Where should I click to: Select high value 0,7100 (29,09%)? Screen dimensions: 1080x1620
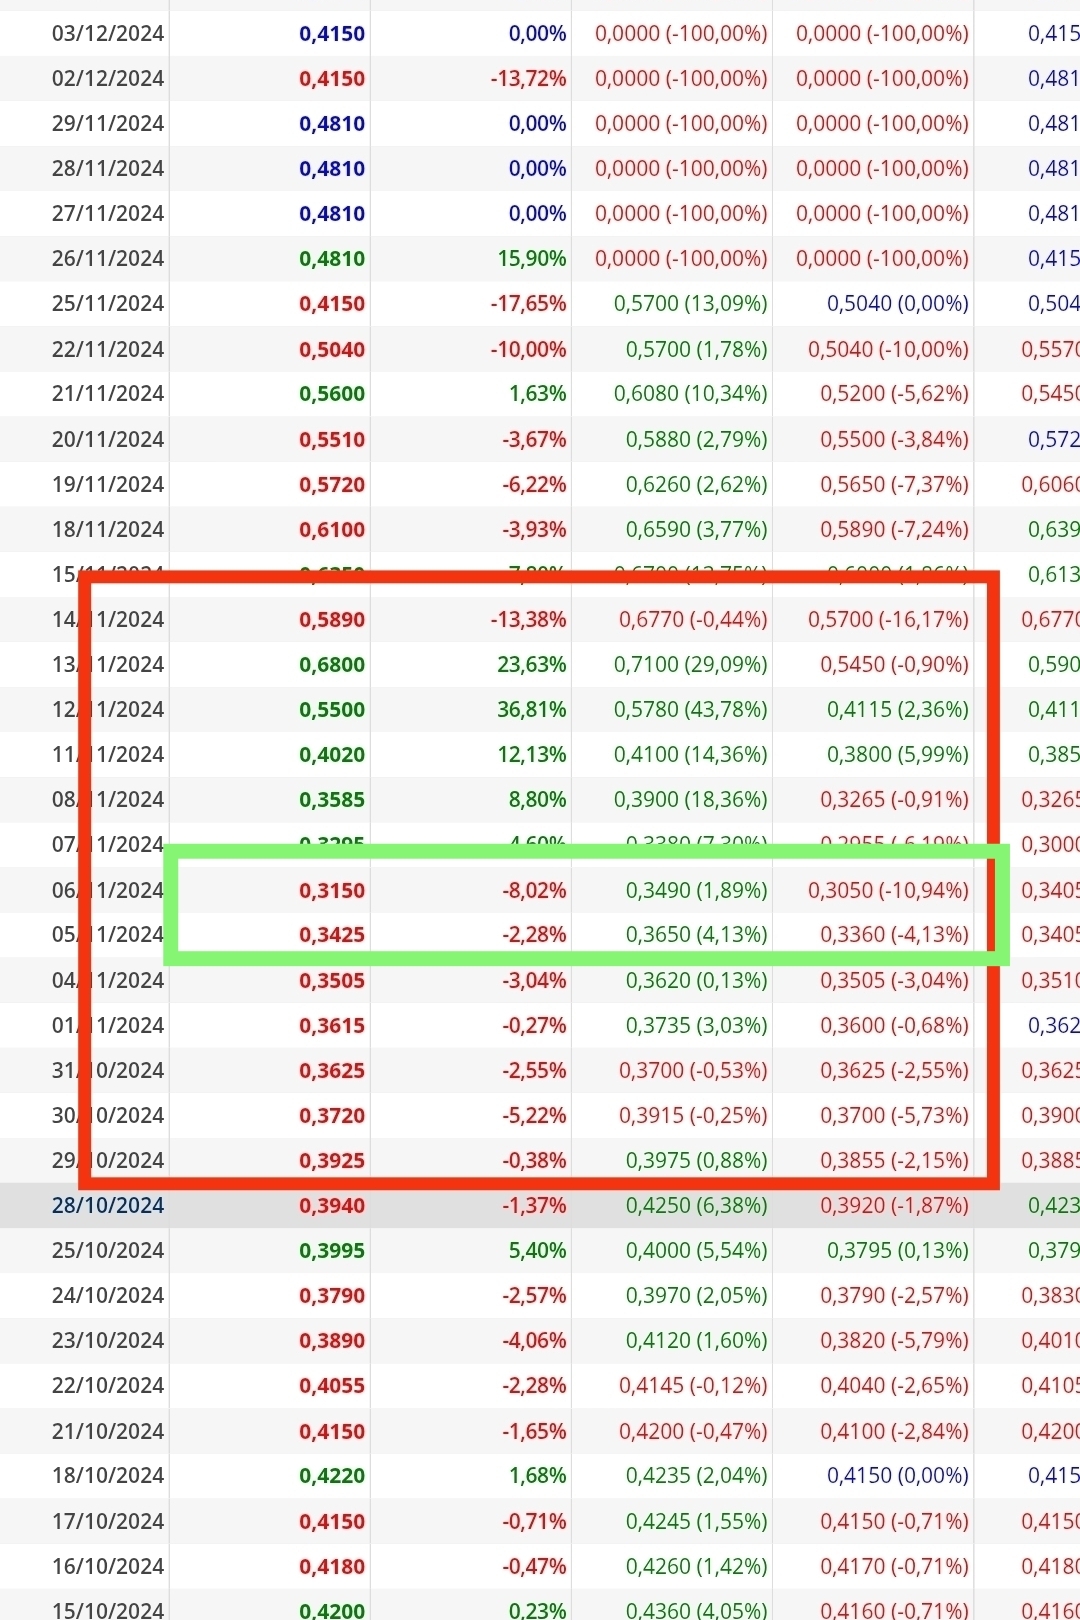[691, 665]
